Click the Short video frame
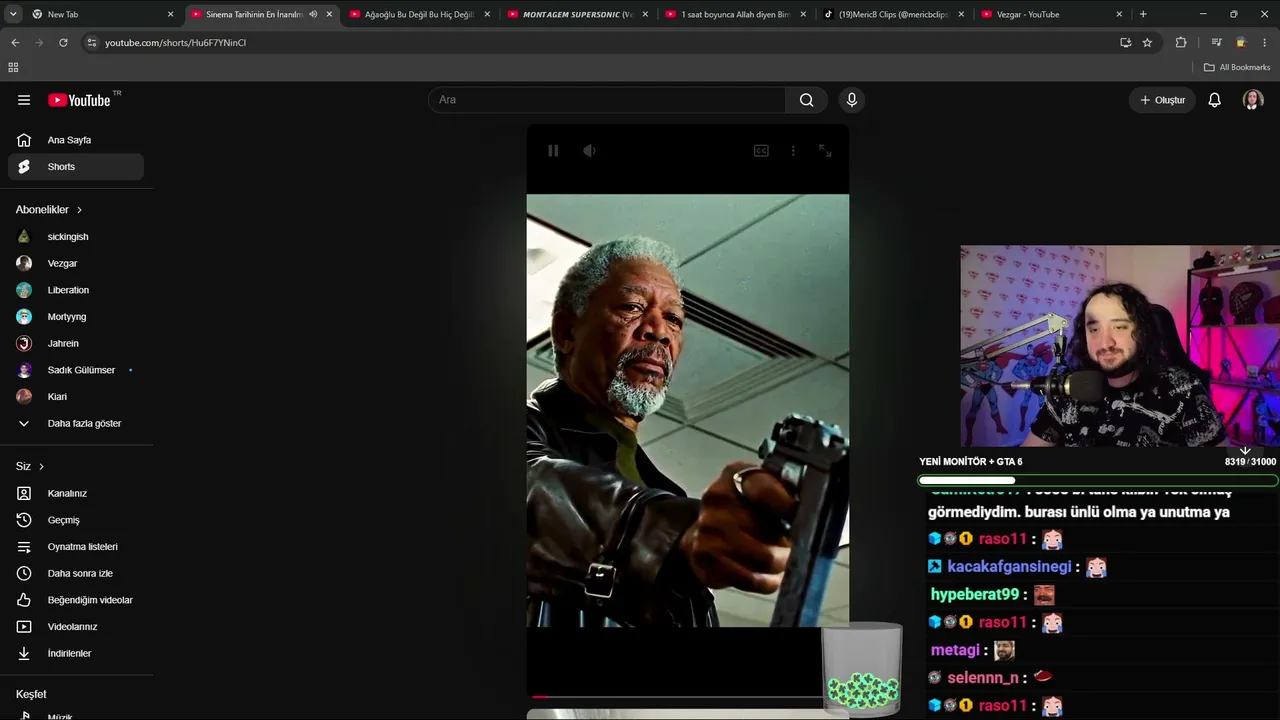 click(x=688, y=410)
